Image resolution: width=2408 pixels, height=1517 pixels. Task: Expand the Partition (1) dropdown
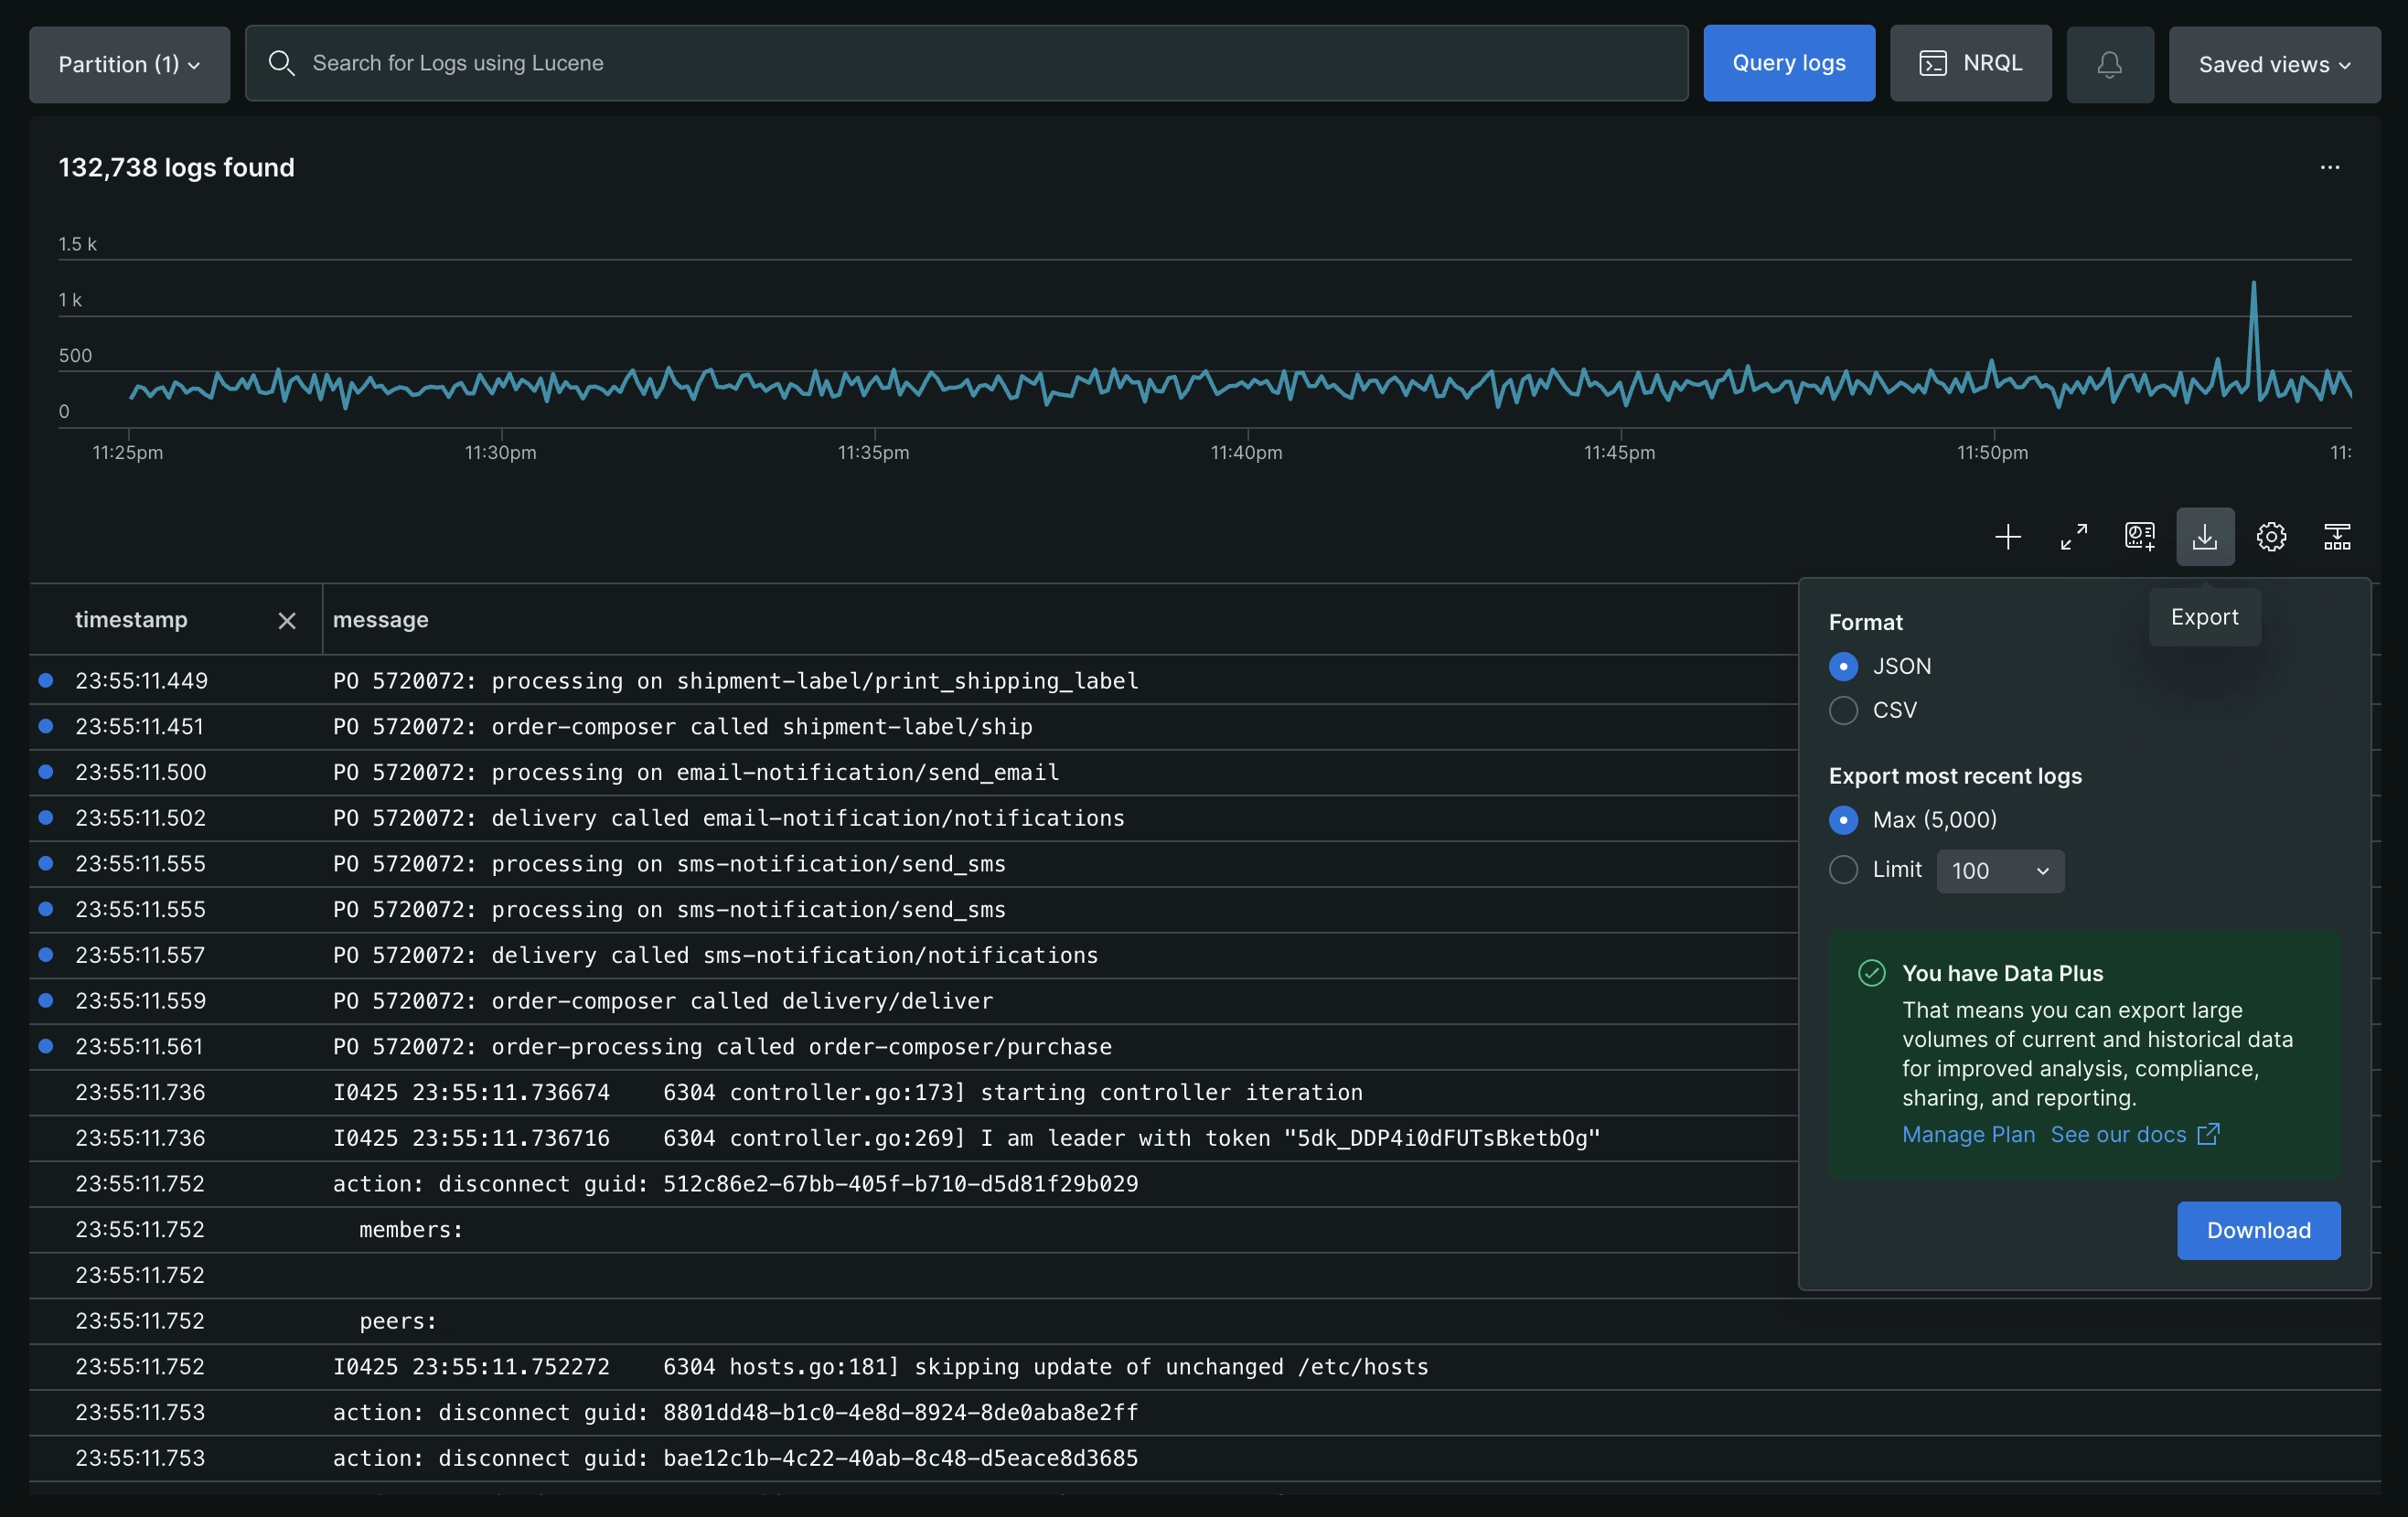tap(129, 64)
